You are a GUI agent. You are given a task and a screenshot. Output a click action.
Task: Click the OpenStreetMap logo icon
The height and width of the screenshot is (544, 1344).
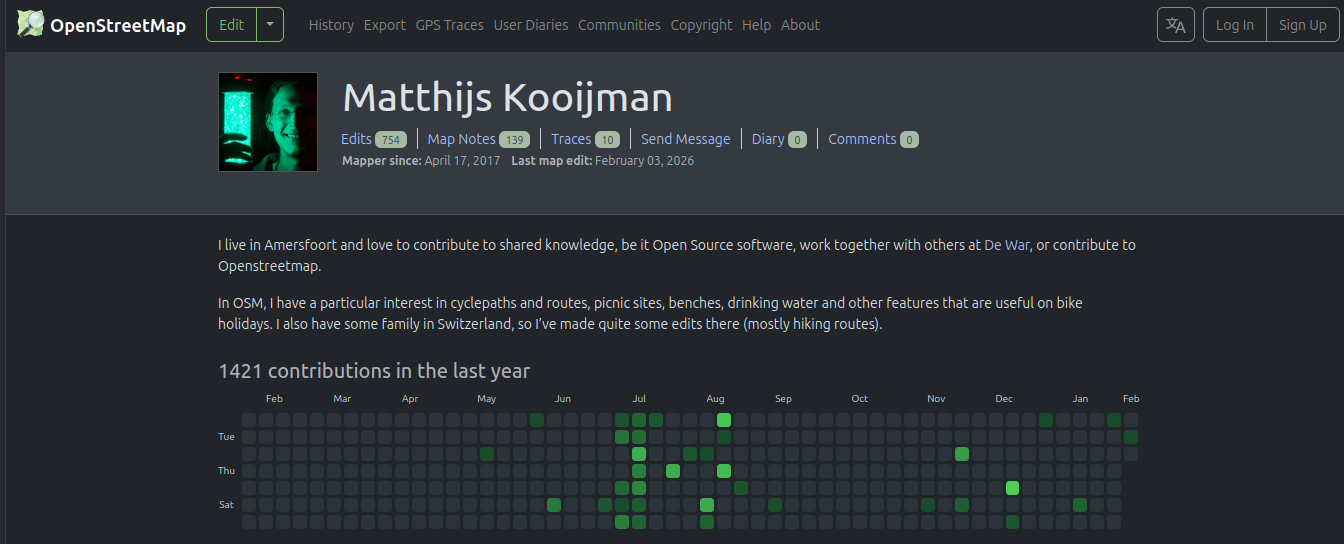pyautogui.click(x=30, y=24)
